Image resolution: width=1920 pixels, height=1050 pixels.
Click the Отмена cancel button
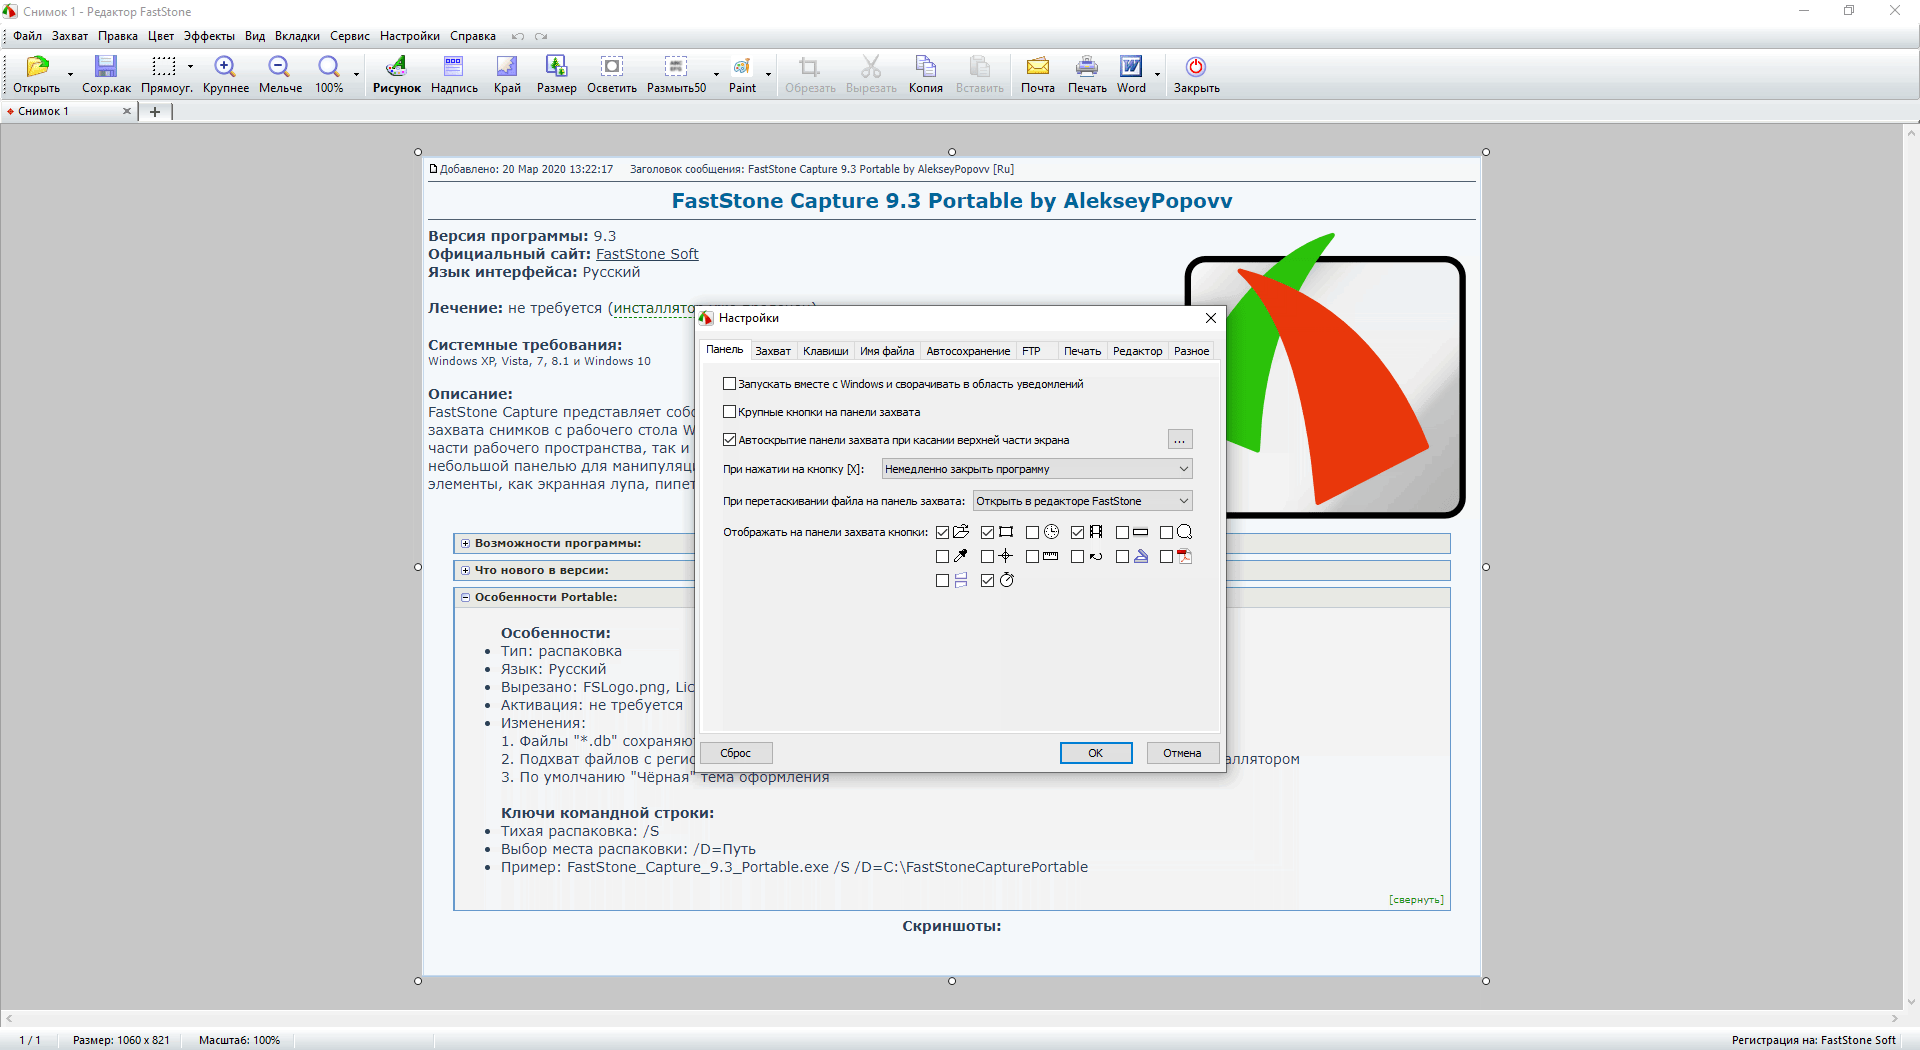pos(1182,753)
